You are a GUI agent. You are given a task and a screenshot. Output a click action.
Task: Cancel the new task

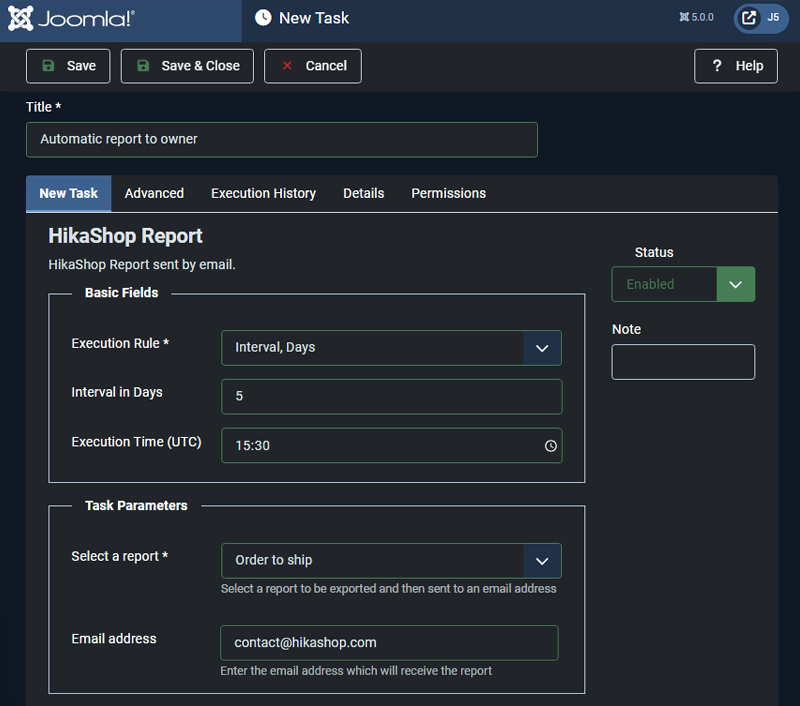tap(313, 66)
